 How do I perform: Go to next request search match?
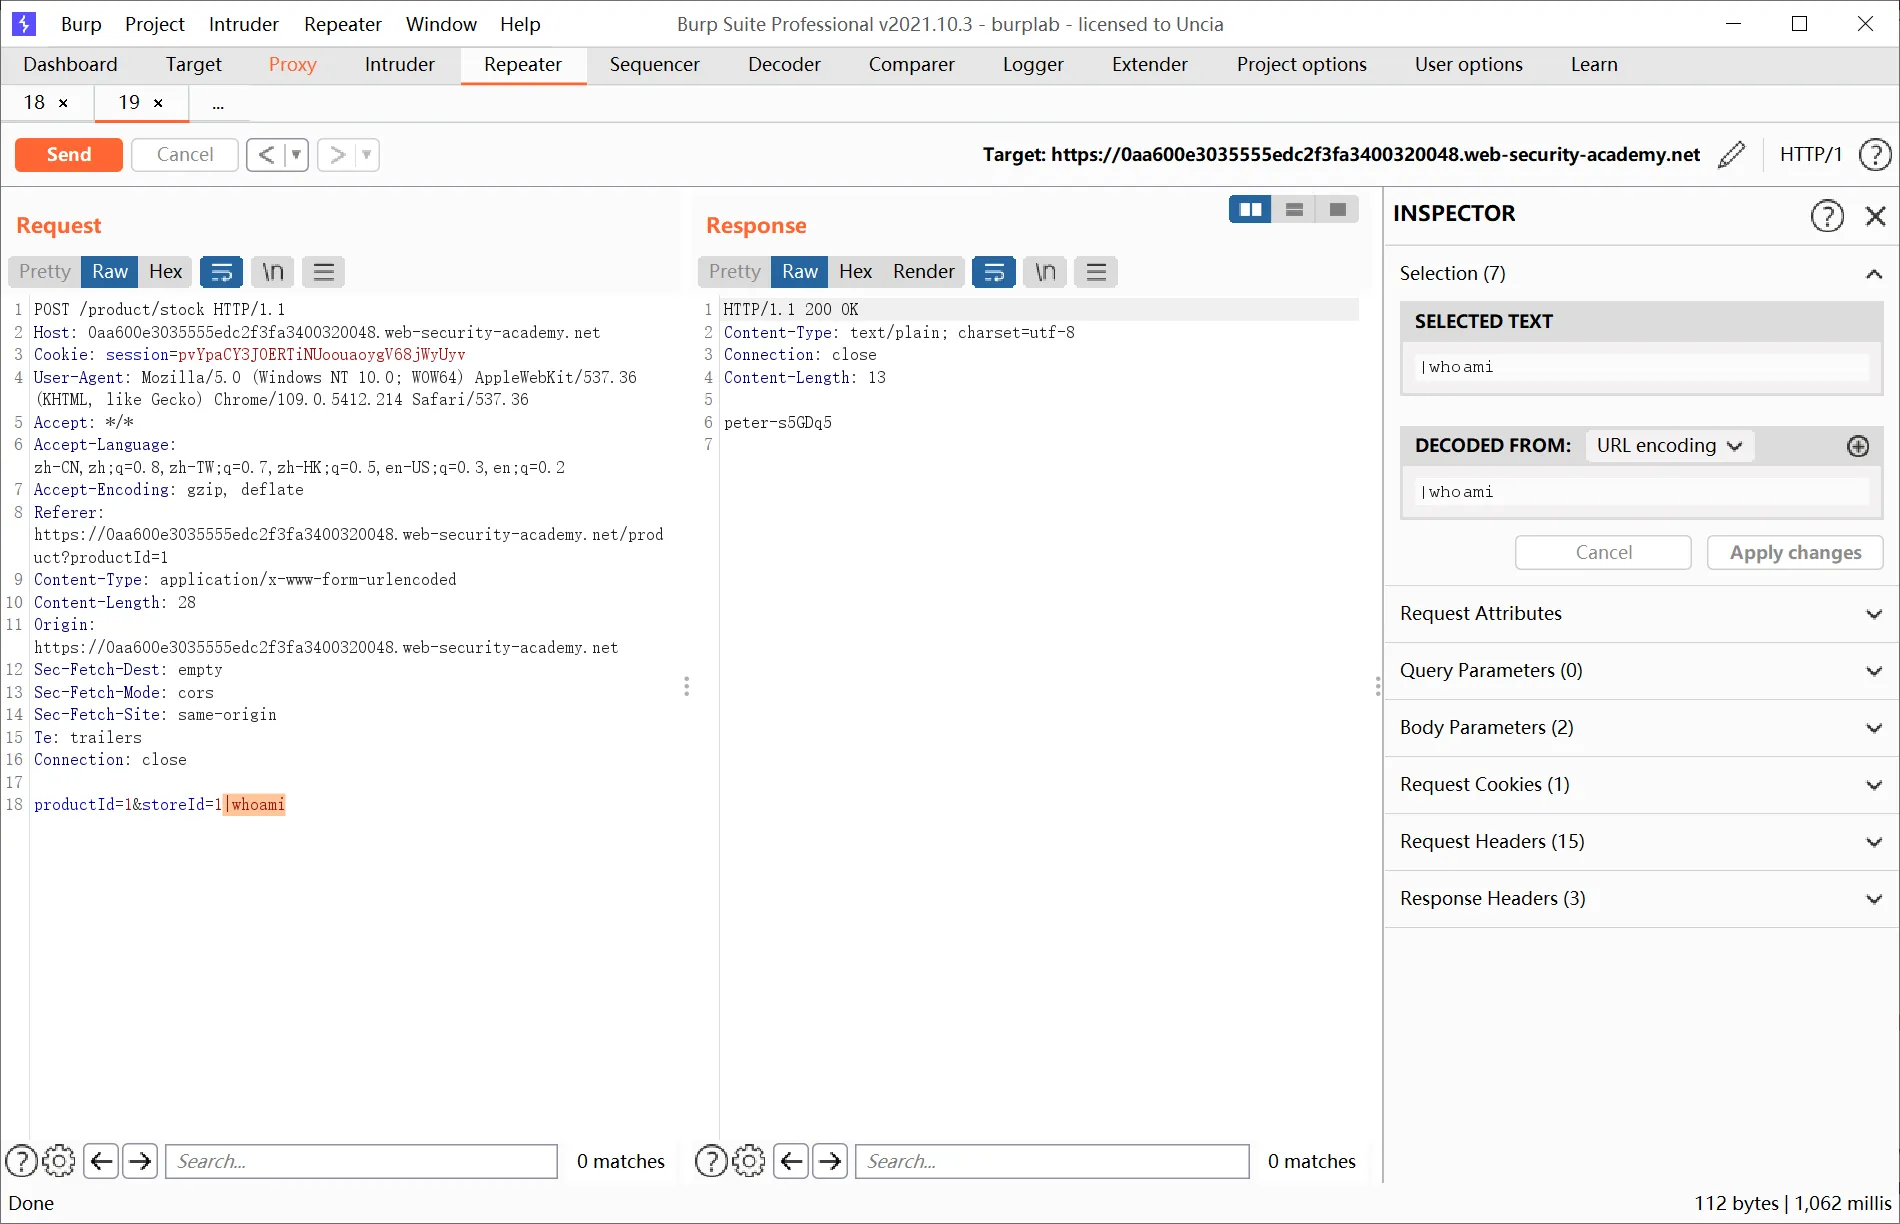140,1161
